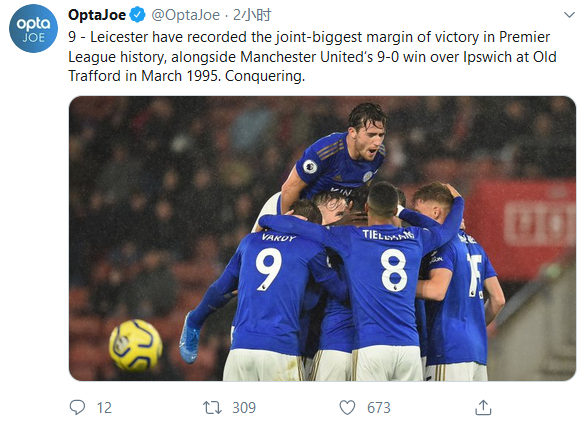
Task: Click the blue verified badge
Action: (x=137, y=15)
